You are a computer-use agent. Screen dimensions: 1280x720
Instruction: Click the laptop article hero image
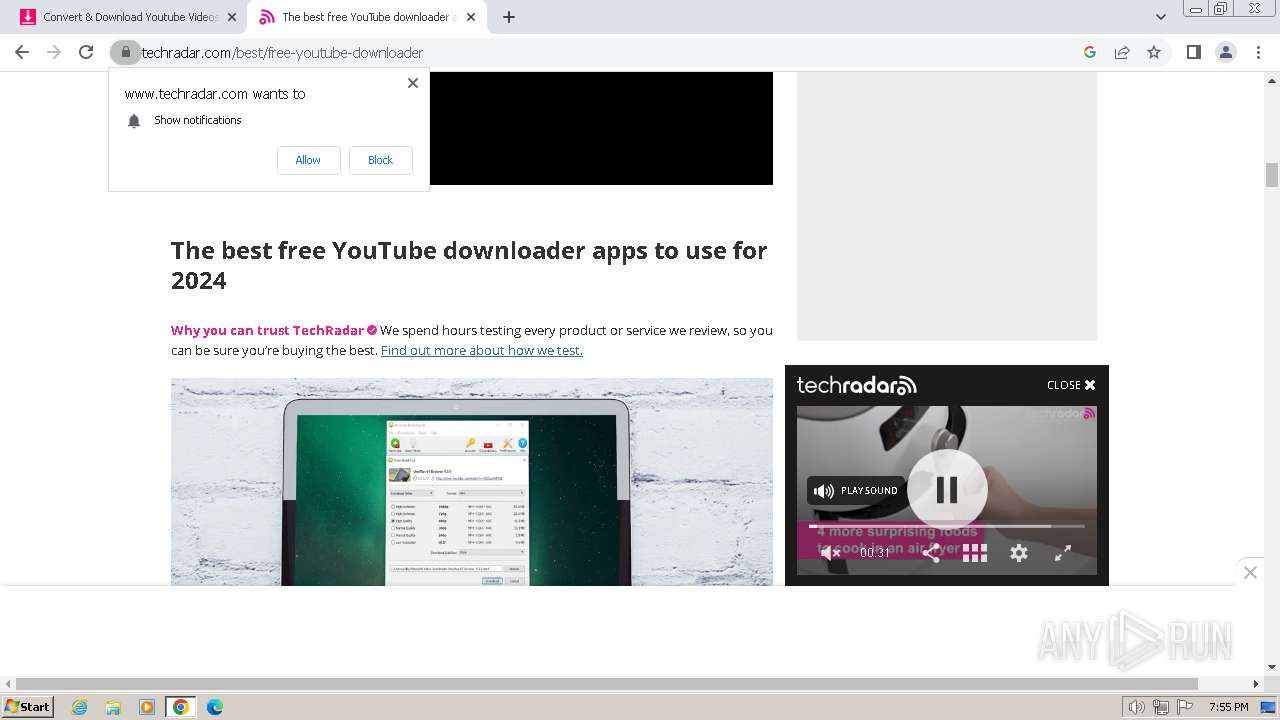pyautogui.click(x=471, y=481)
